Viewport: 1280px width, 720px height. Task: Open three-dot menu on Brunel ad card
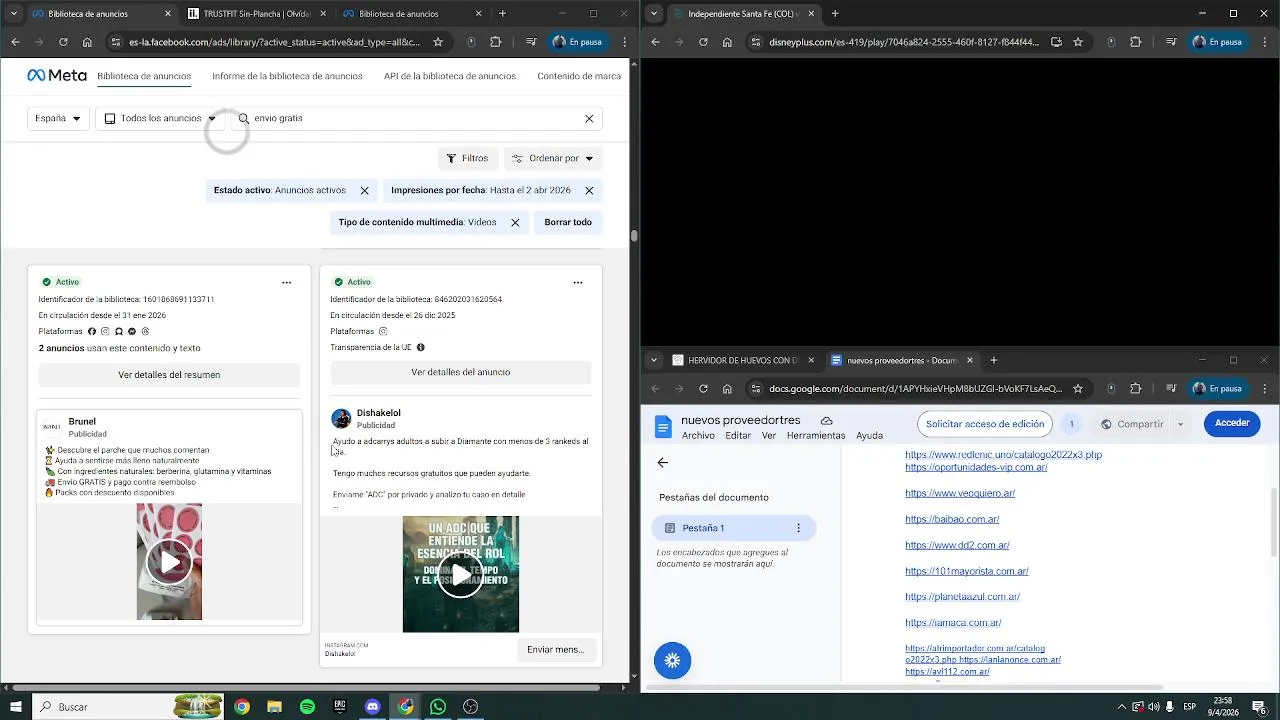point(286,283)
